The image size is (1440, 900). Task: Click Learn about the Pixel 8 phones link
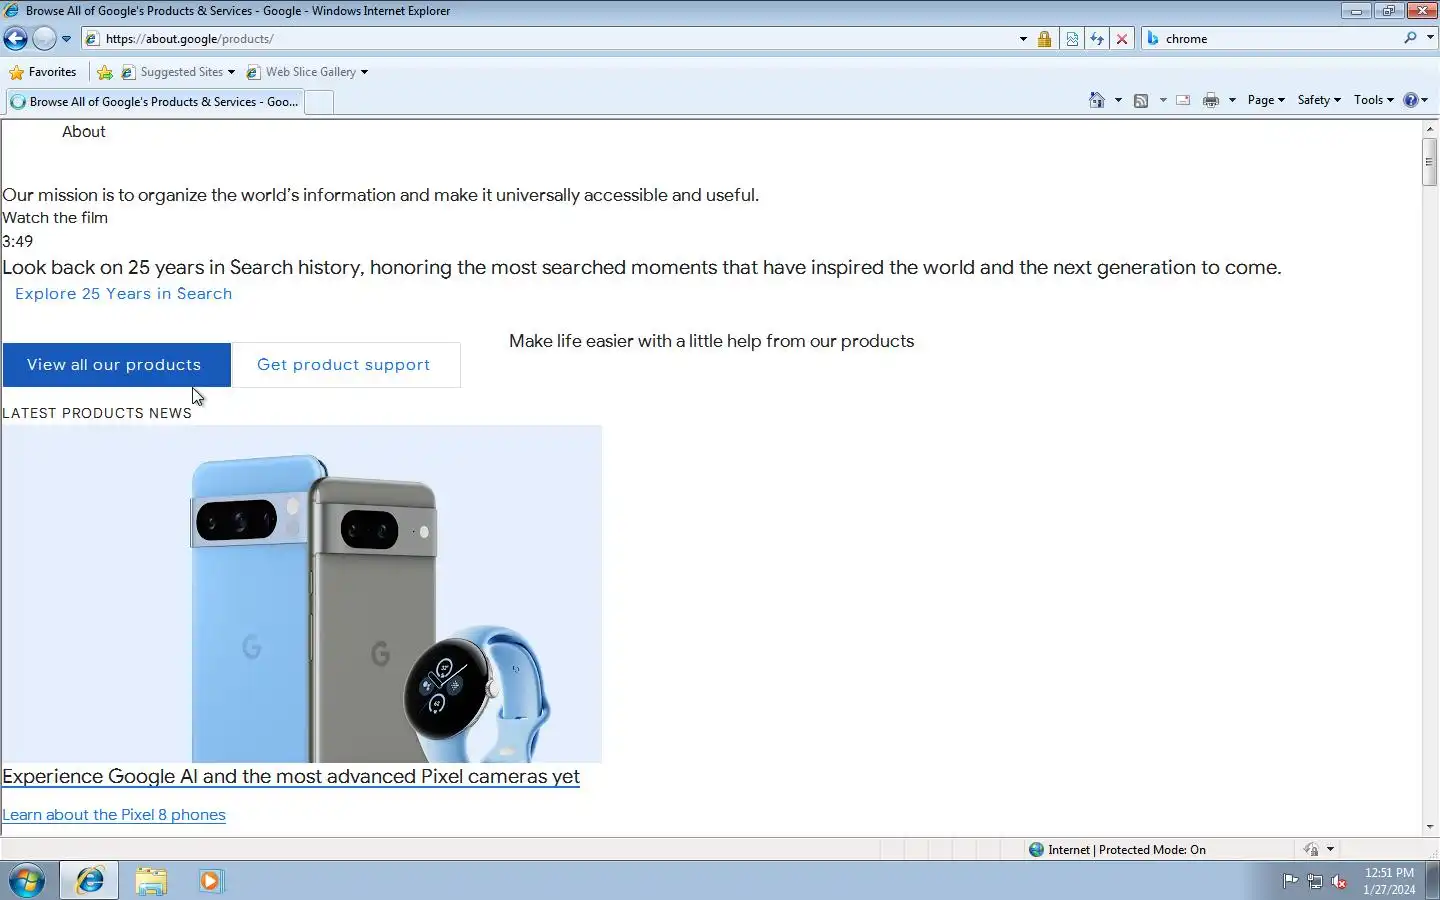tap(114, 815)
